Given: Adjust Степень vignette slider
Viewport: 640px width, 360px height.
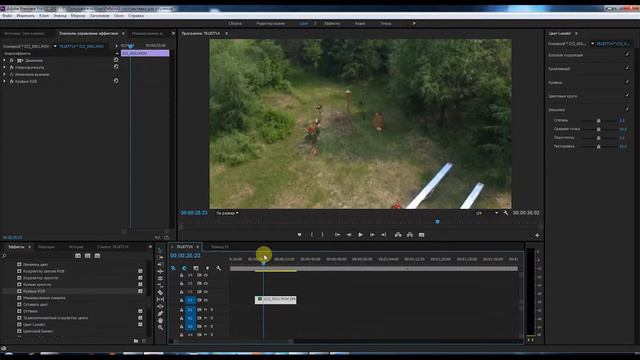Looking at the screenshot, I should tap(598, 120).
